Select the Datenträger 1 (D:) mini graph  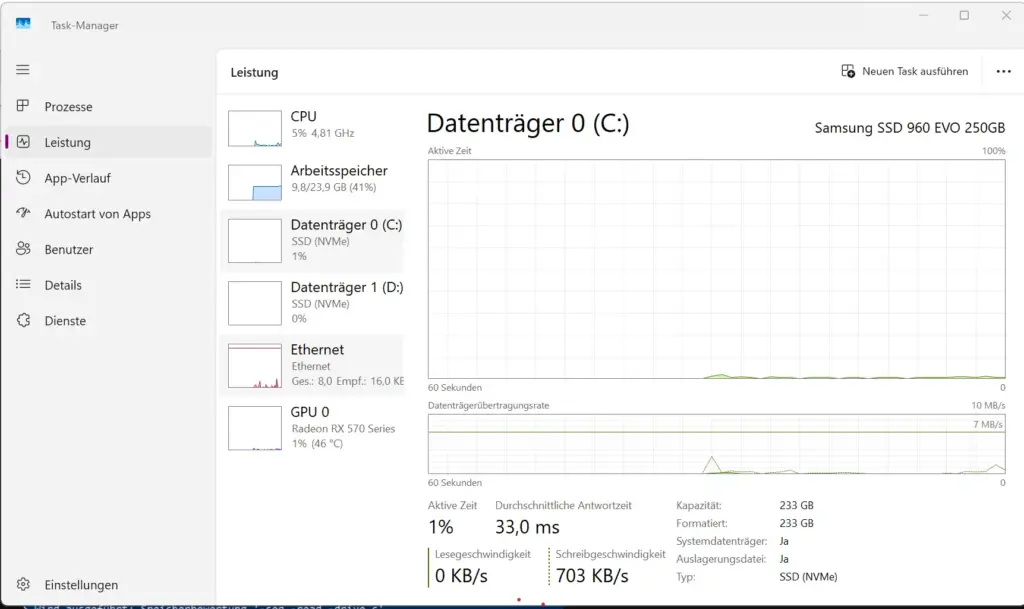tap(255, 304)
